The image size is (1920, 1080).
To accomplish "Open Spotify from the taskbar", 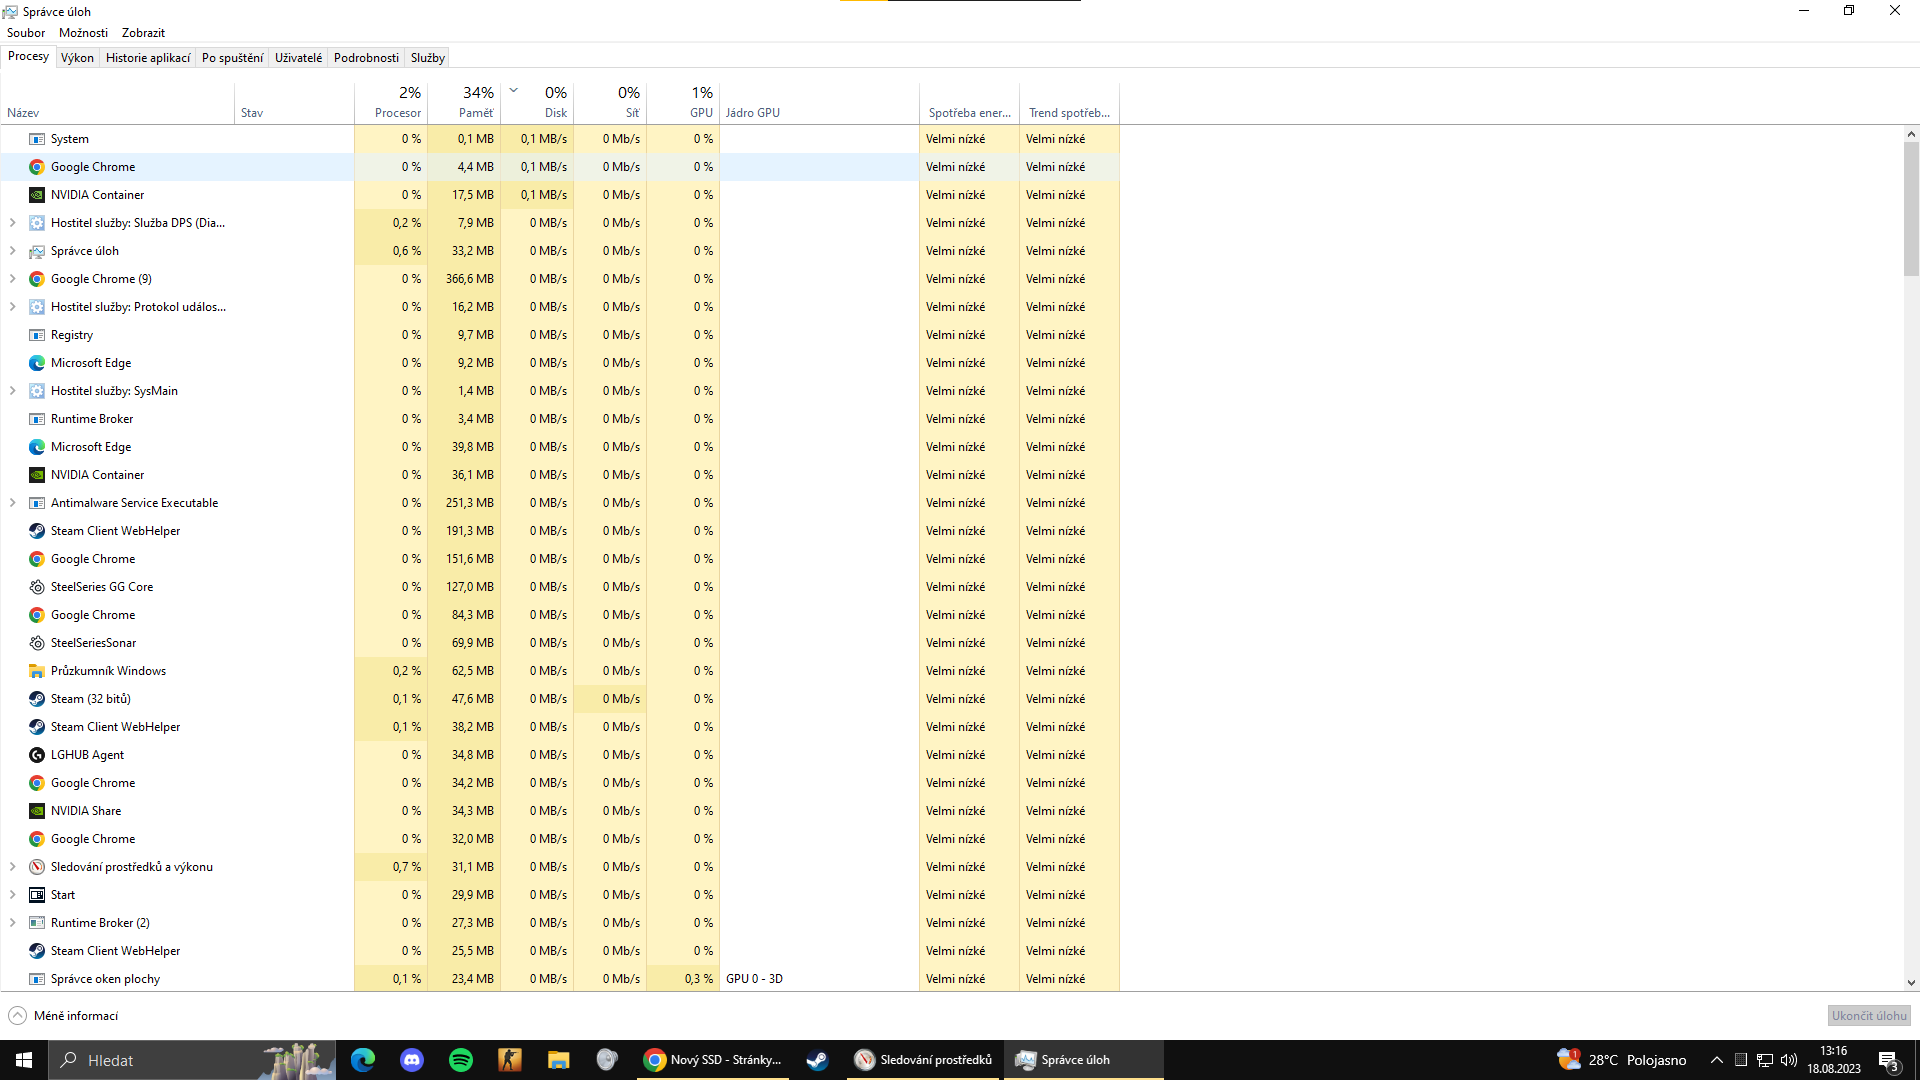I will pyautogui.click(x=461, y=1060).
